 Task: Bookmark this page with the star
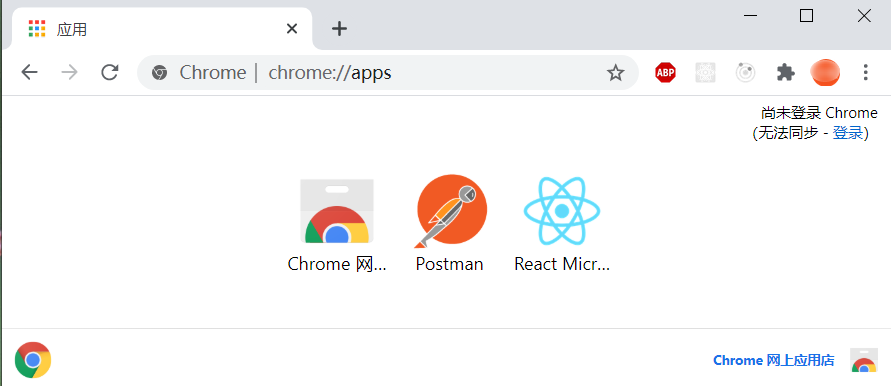tap(615, 73)
